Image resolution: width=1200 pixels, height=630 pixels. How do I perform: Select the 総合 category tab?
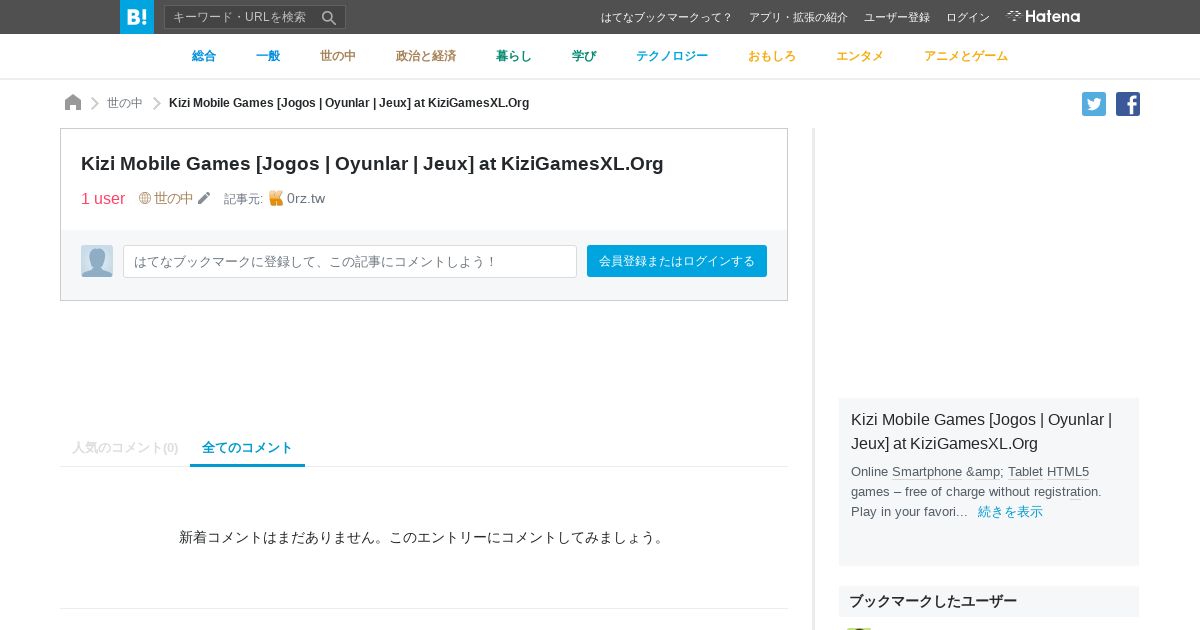coord(204,56)
